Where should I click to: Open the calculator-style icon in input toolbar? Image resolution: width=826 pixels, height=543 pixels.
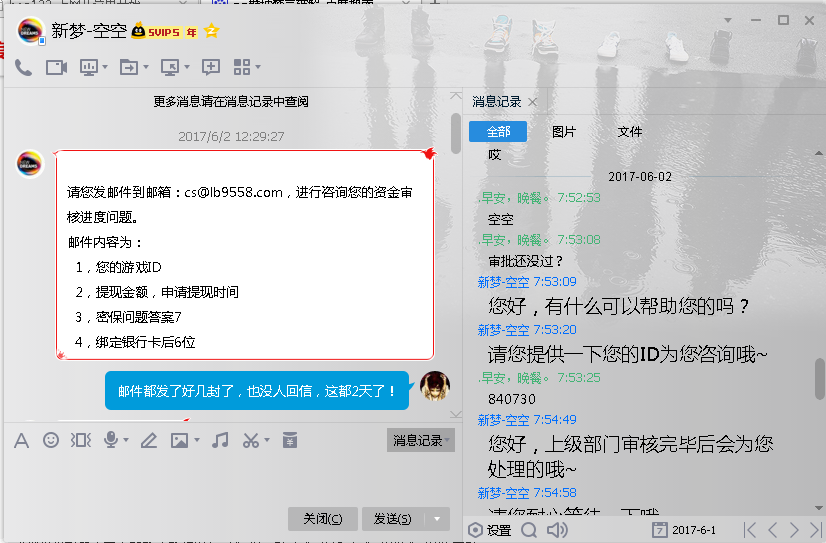coord(290,440)
